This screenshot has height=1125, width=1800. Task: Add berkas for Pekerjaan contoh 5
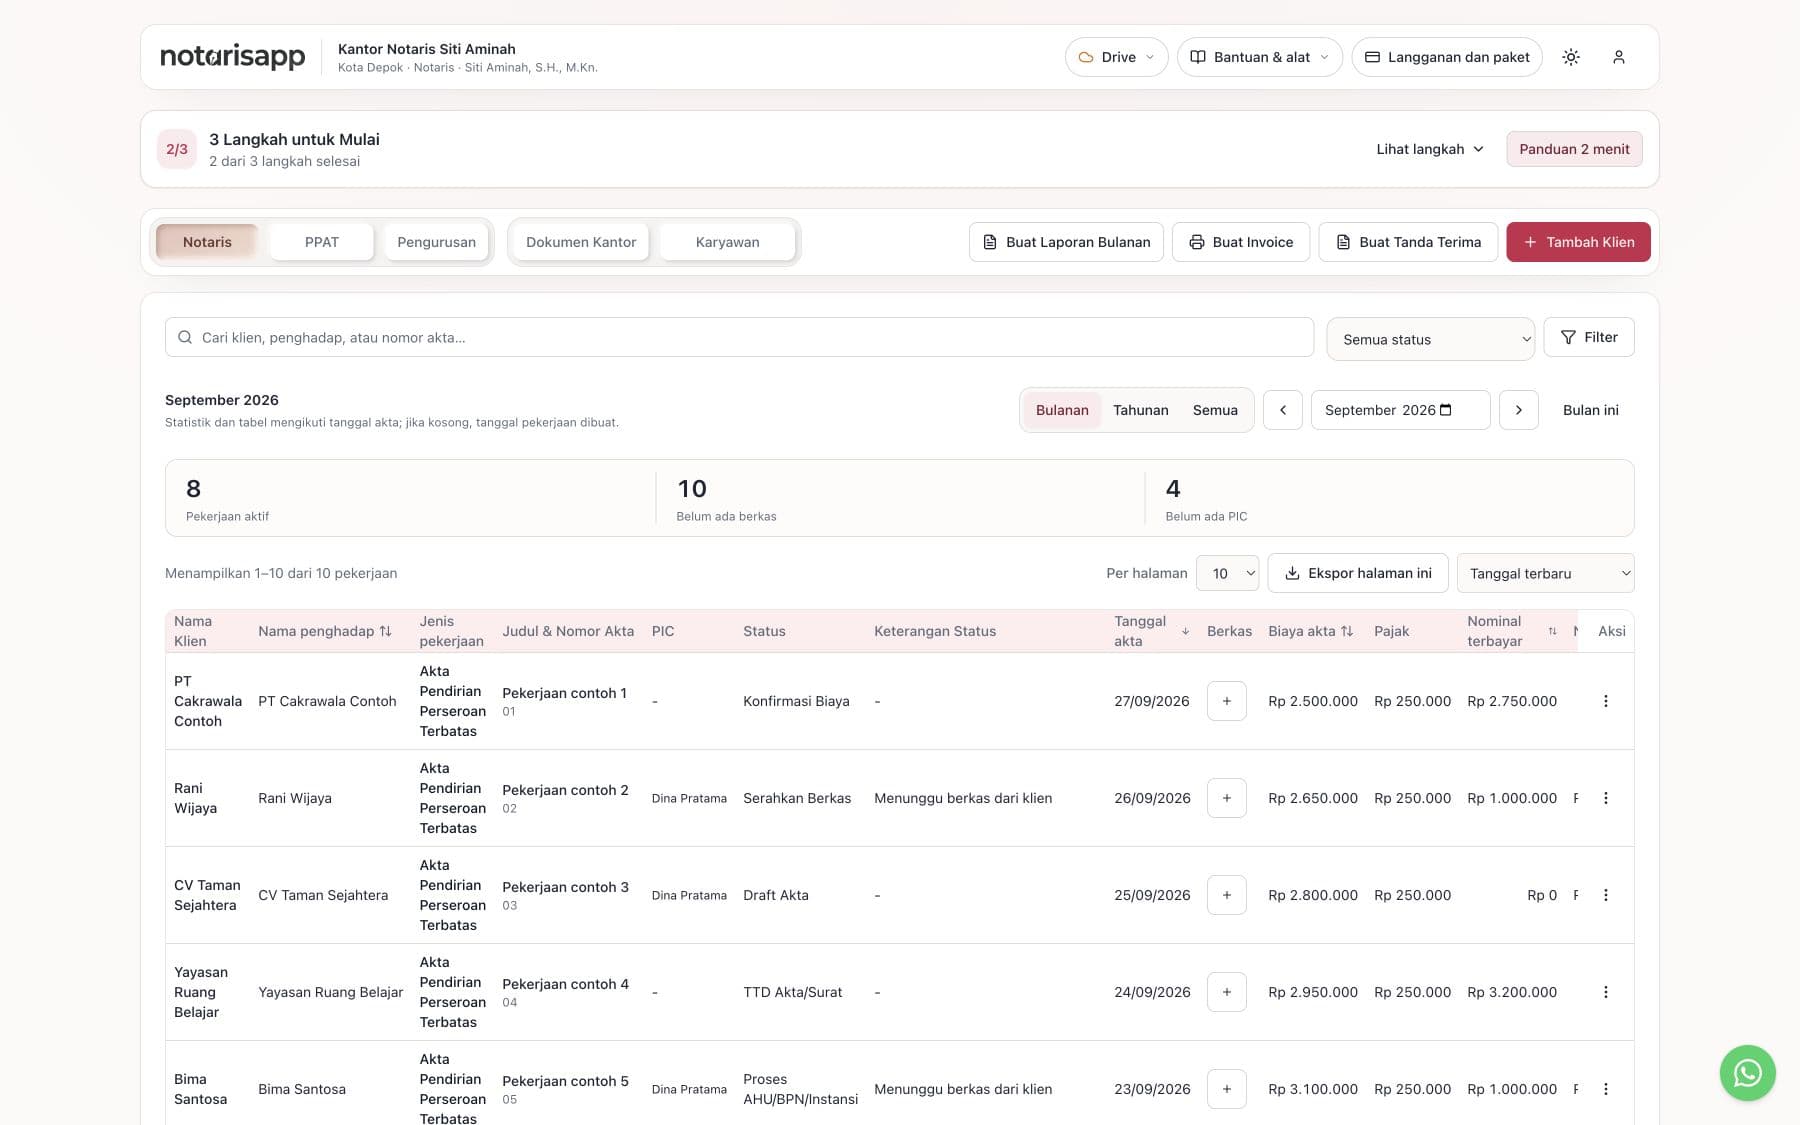tap(1226, 1089)
